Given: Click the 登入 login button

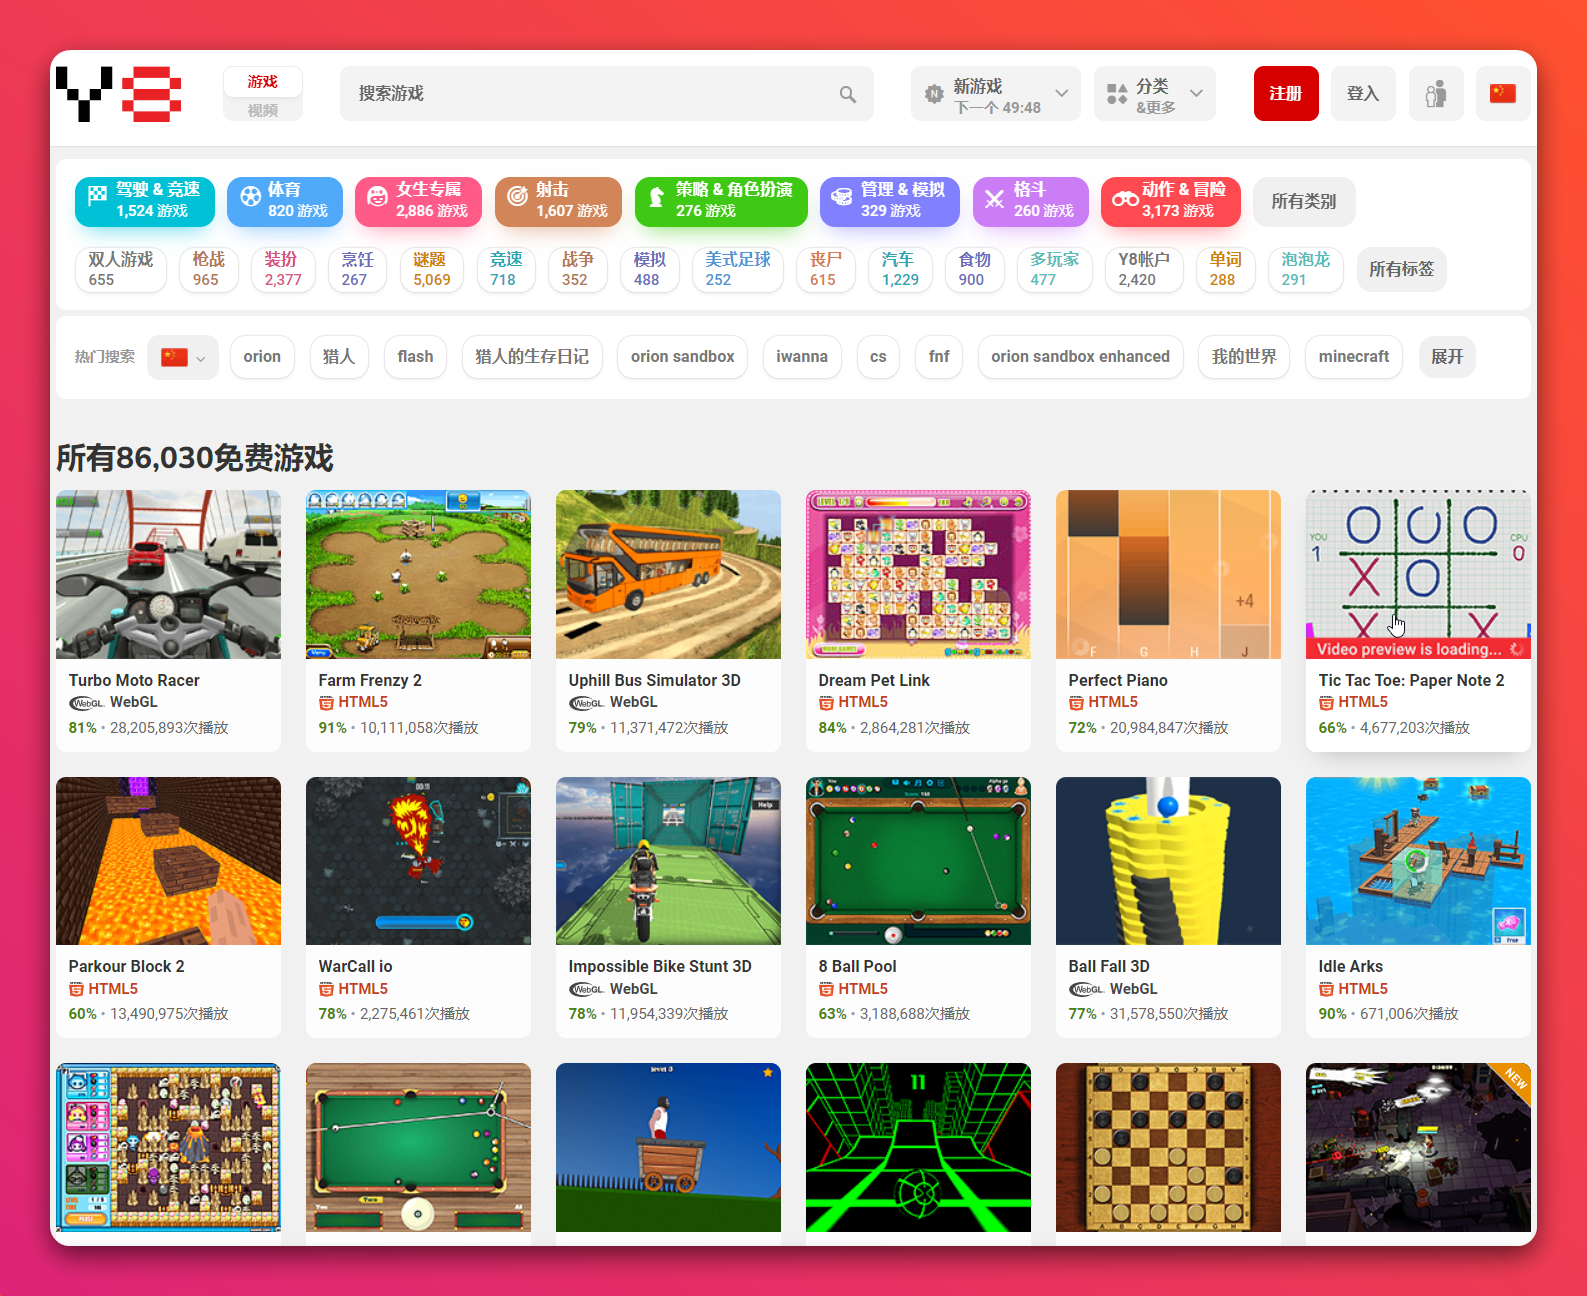Looking at the screenshot, I should [1362, 94].
